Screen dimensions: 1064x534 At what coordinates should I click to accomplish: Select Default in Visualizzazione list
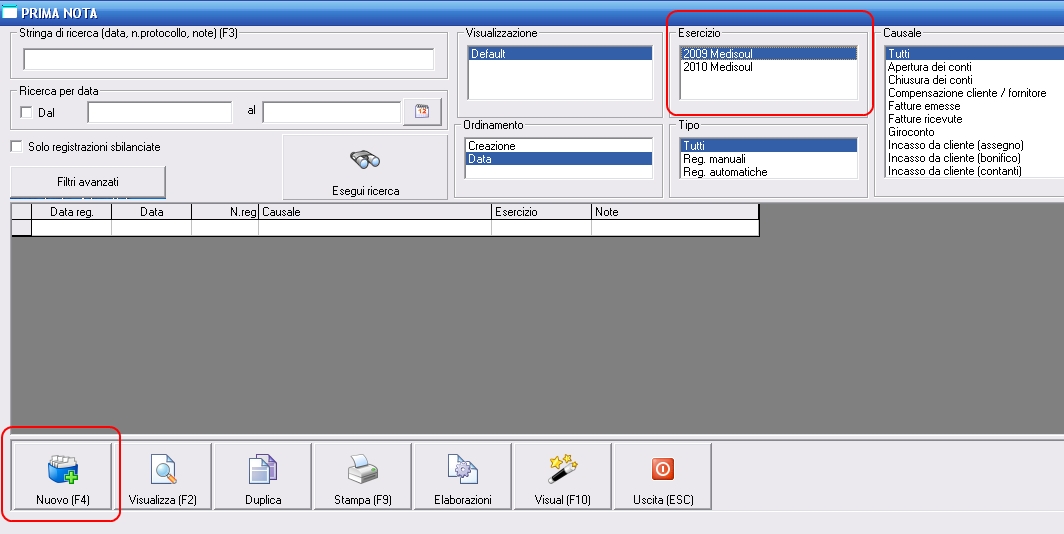pos(560,54)
